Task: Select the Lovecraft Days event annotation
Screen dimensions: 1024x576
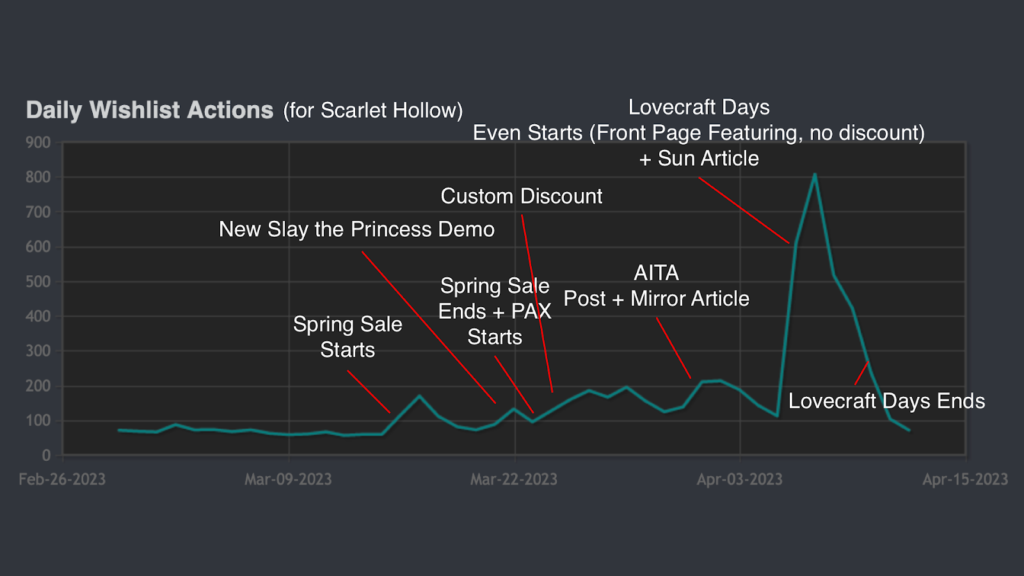Action: [699, 133]
